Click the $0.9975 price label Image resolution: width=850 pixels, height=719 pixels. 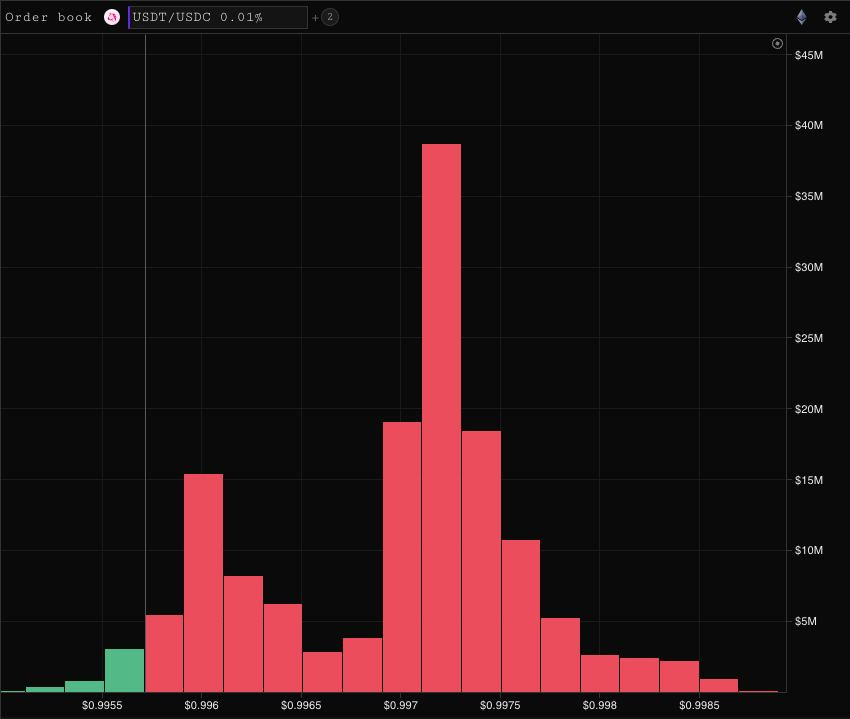(500, 705)
